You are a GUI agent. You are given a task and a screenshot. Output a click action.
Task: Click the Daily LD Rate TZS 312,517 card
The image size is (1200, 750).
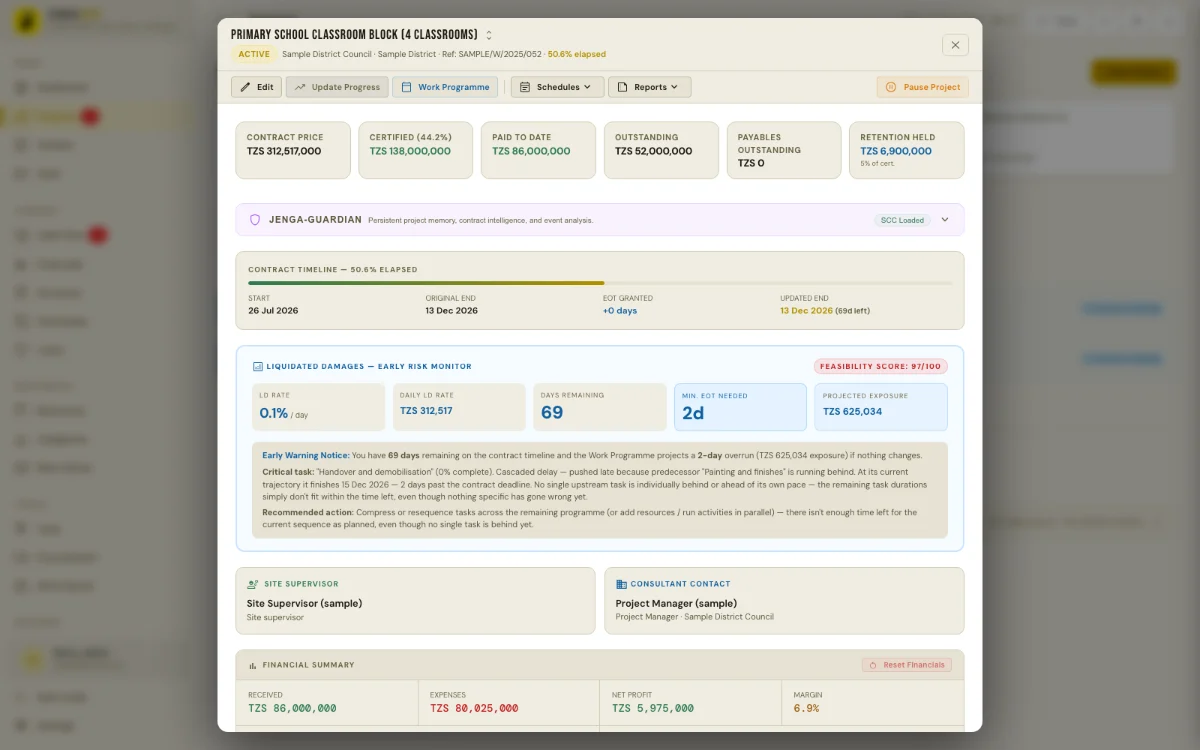[x=458, y=407]
